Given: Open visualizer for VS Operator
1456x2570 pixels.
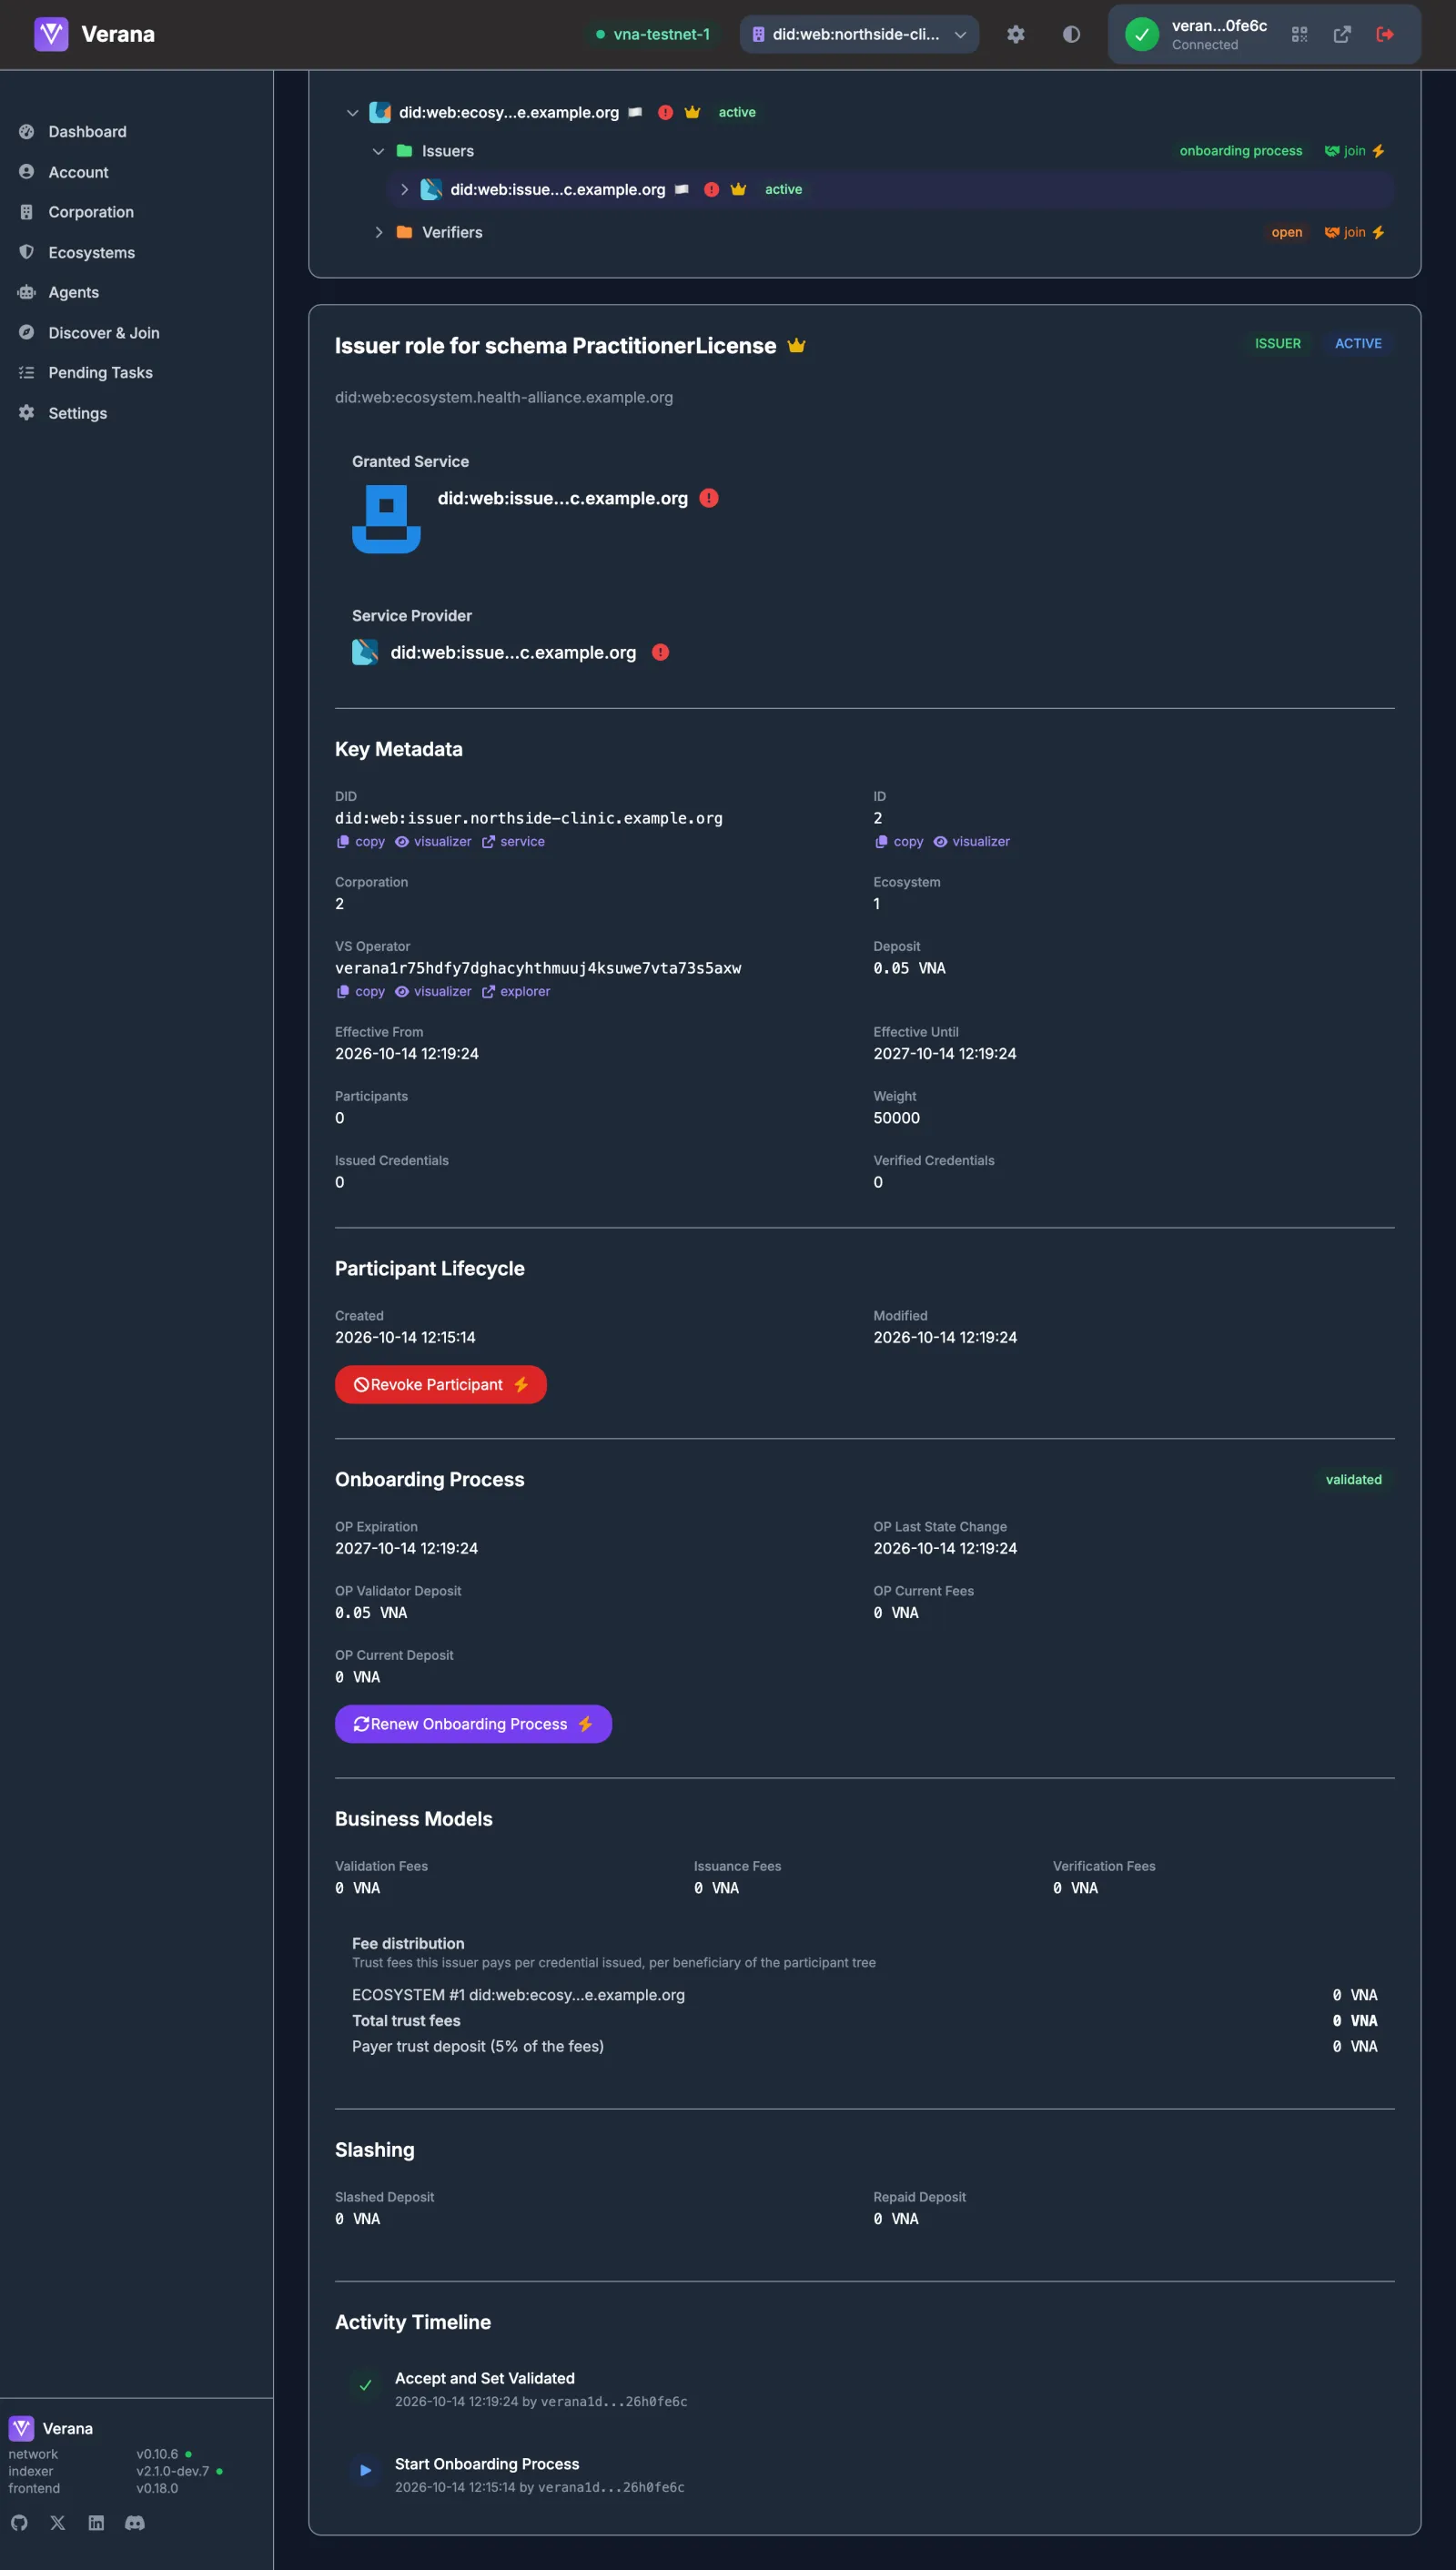Looking at the screenshot, I should 433,992.
